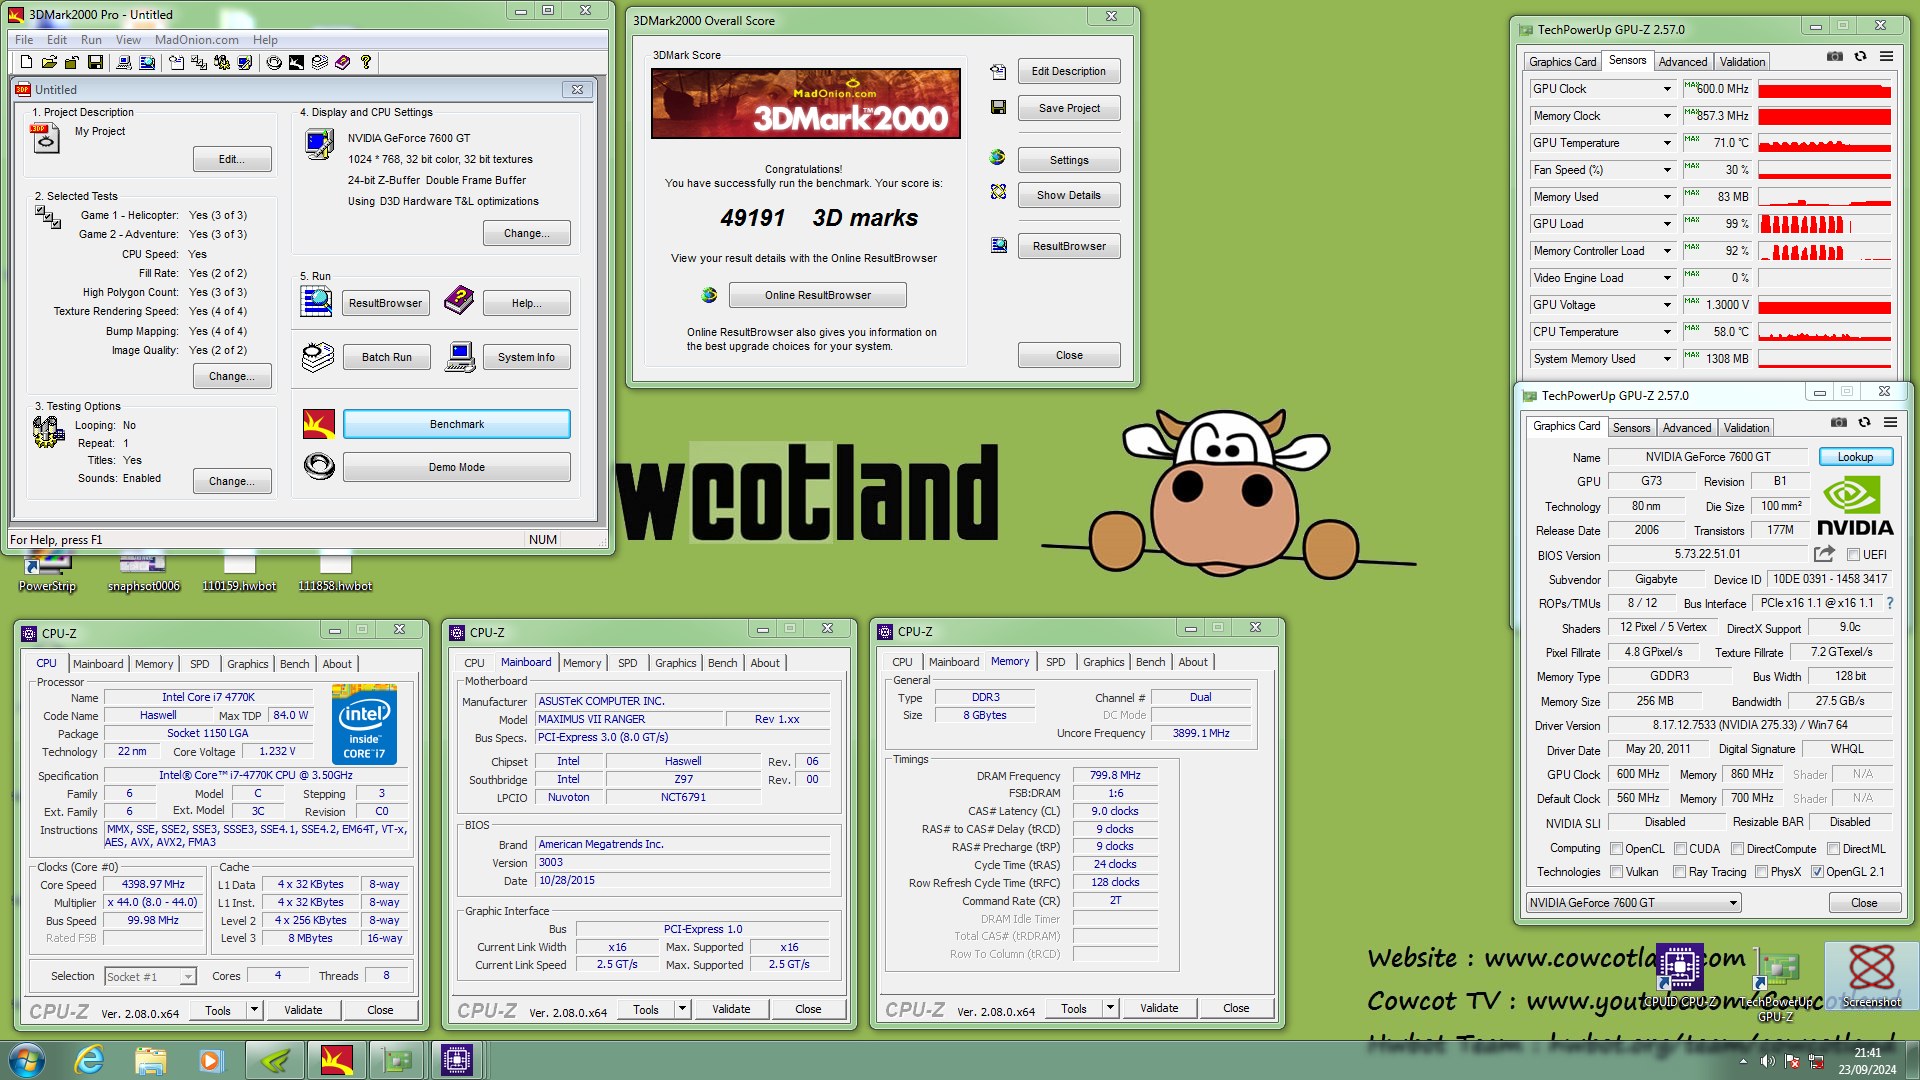Switch to the Advanced tab in the GPU-Z Sensors window
Image resolution: width=1920 pixels, height=1080 pixels.
(x=1683, y=62)
